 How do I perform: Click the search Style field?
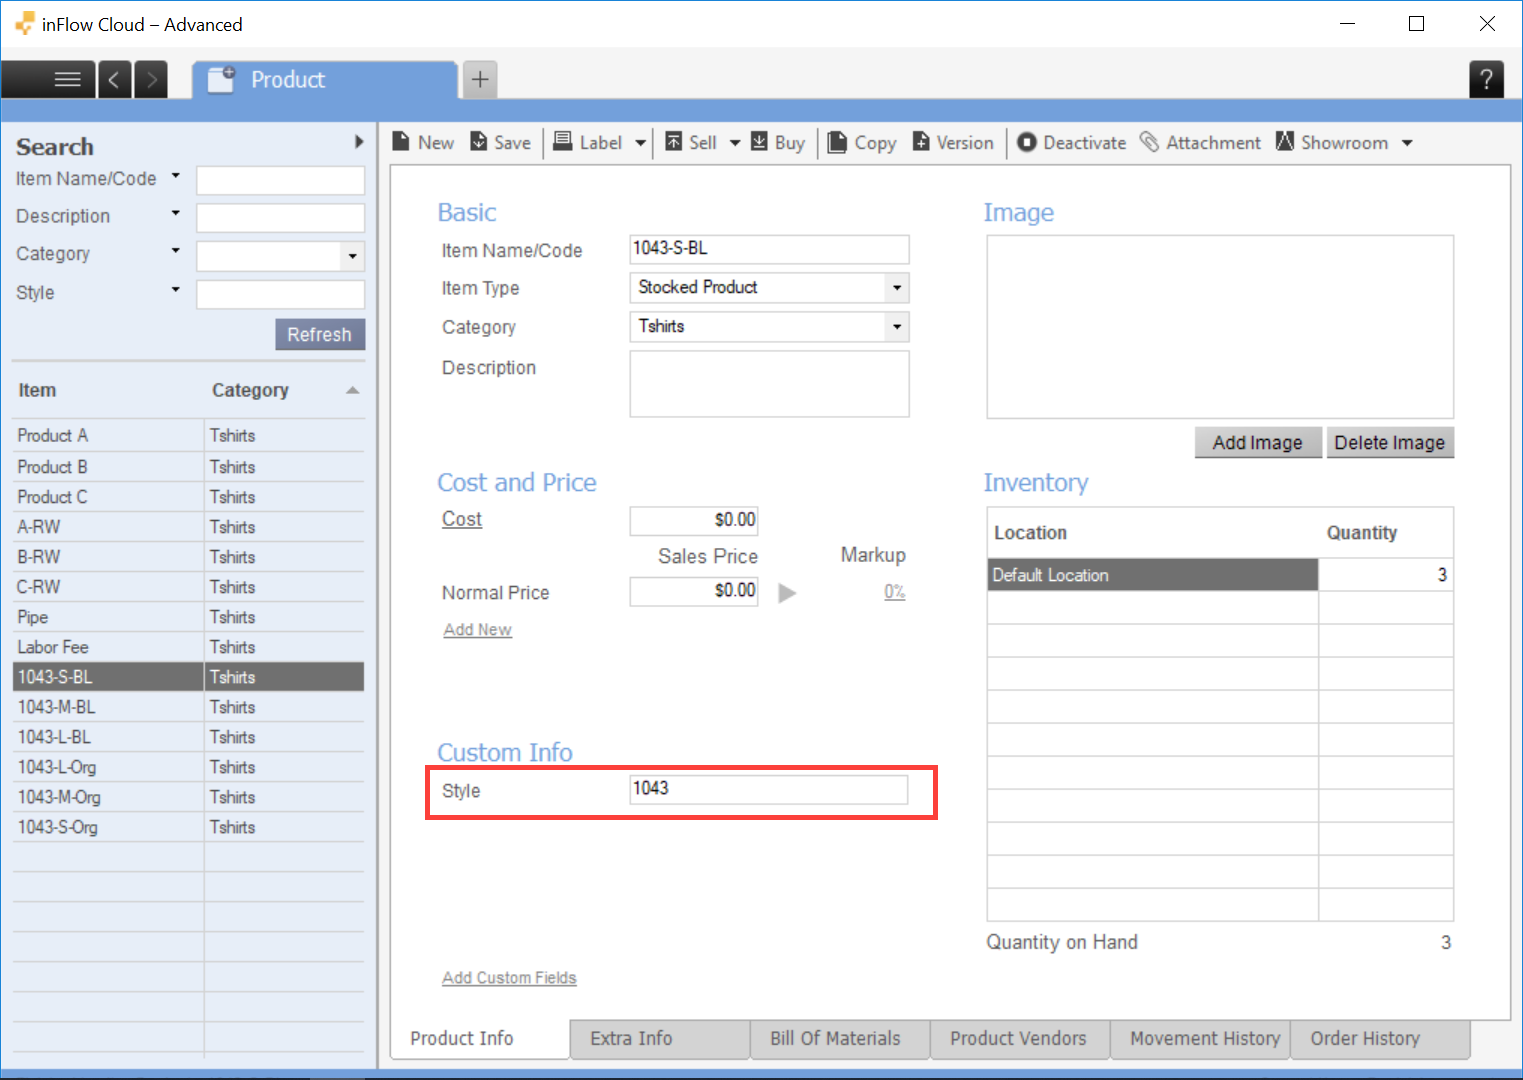280,294
